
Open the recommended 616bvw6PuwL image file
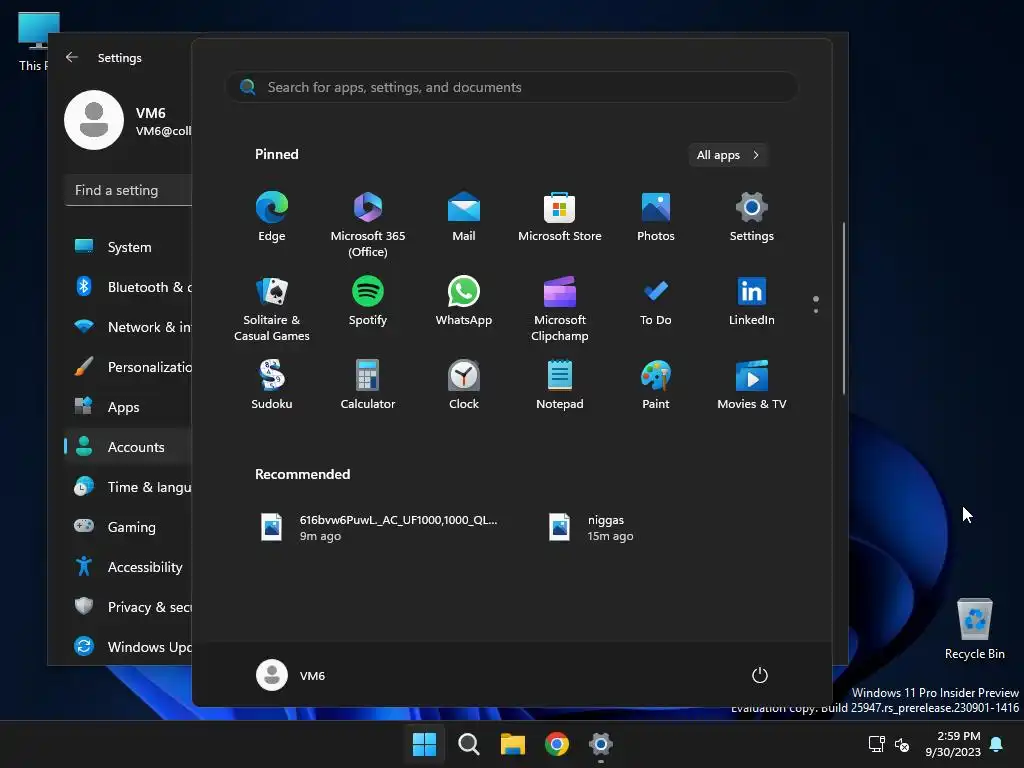pos(380,527)
